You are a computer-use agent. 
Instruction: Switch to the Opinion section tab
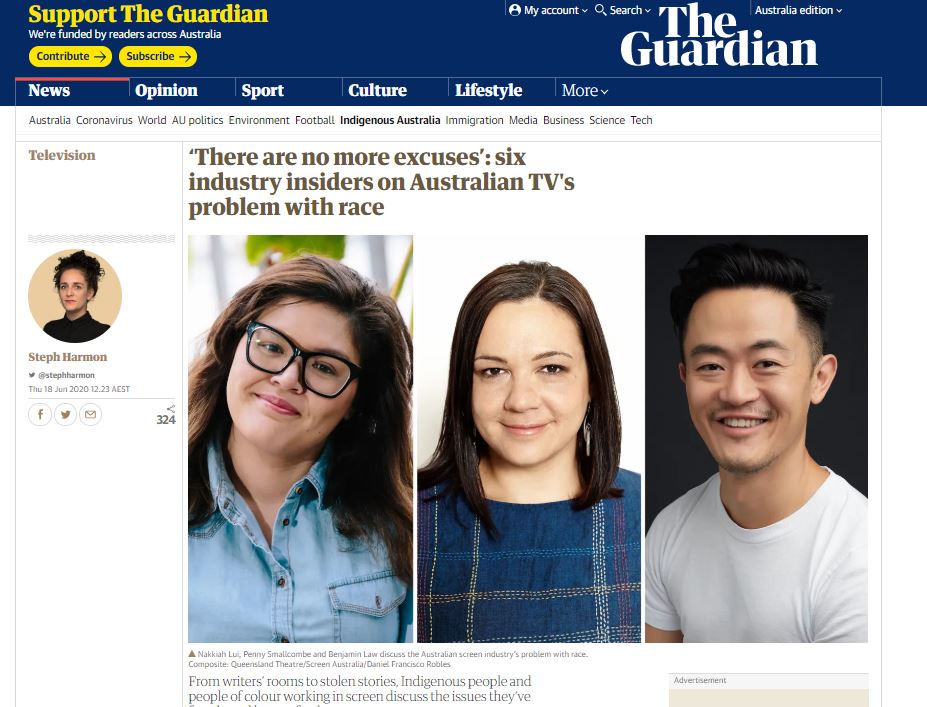166,90
